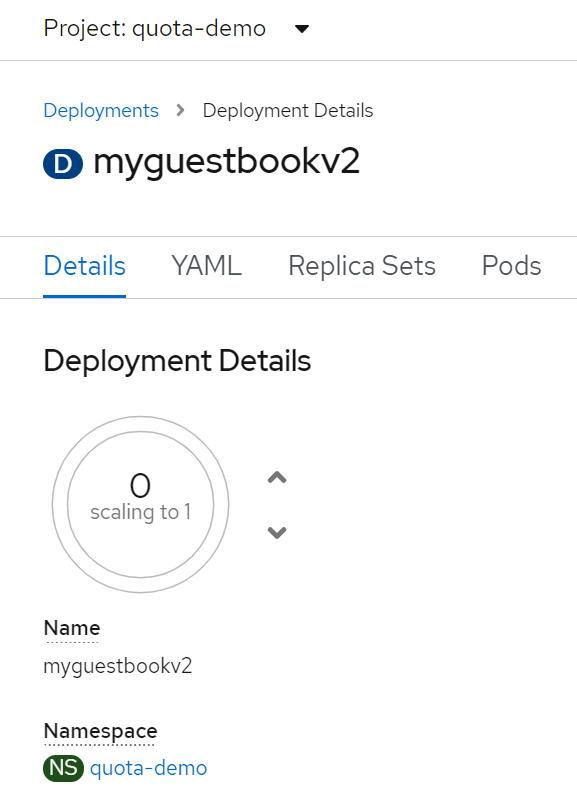Open the Project quota-demo selector

click(176, 28)
